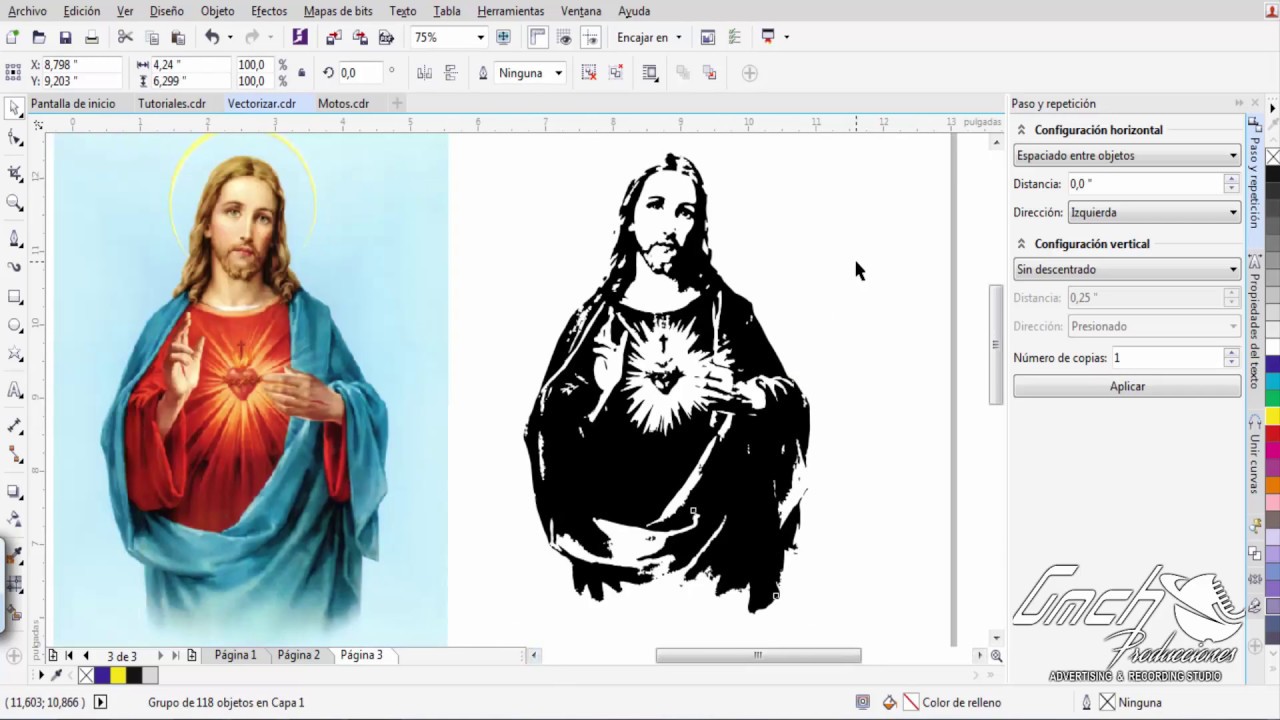Image resolution: width=1280 pixels, height=720 pixels.
Task: Click the Publish to PDF icon
Action: point(386,37)
